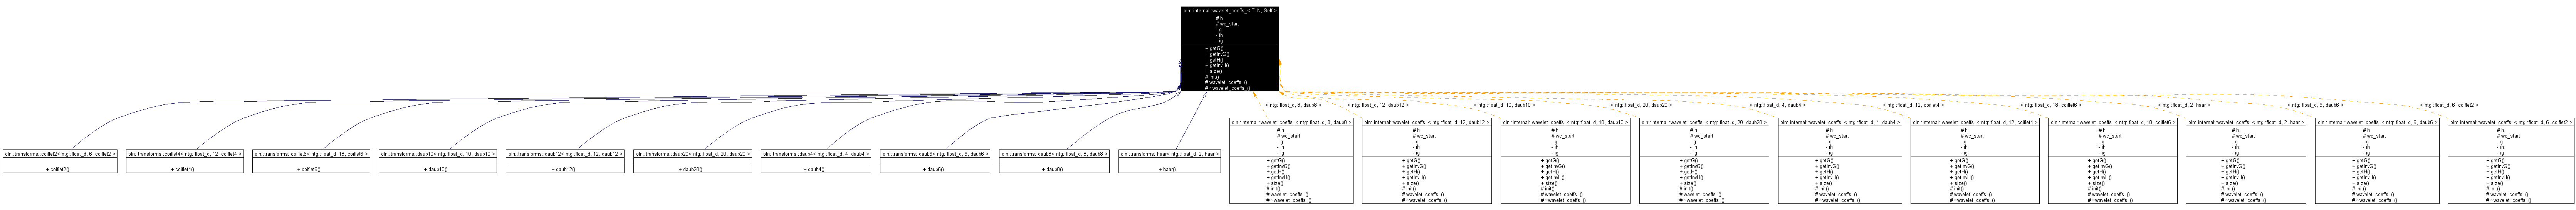Screen dimensions: 2576x210
Task: Click edge label '< ntg::float_d, 12, daub12 >'
Action: pyautogui.click(x=1378, y=104)
